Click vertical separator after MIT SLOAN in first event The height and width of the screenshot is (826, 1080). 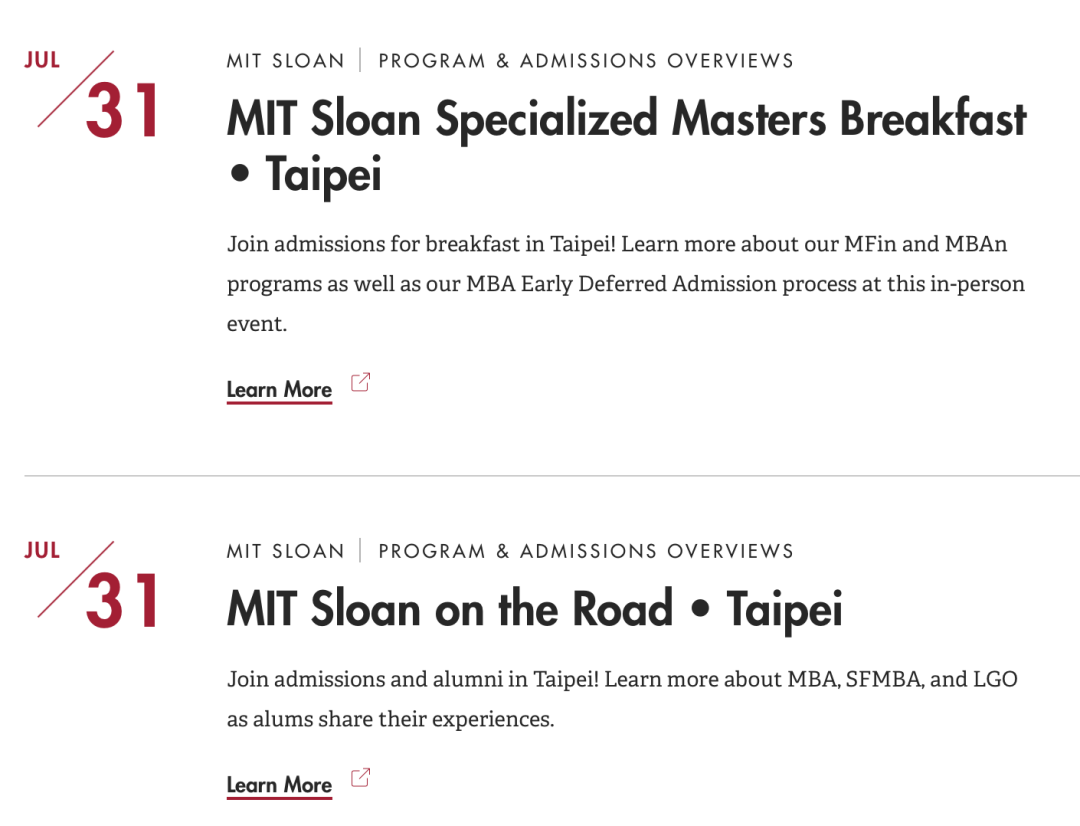[x=361, y=60]
